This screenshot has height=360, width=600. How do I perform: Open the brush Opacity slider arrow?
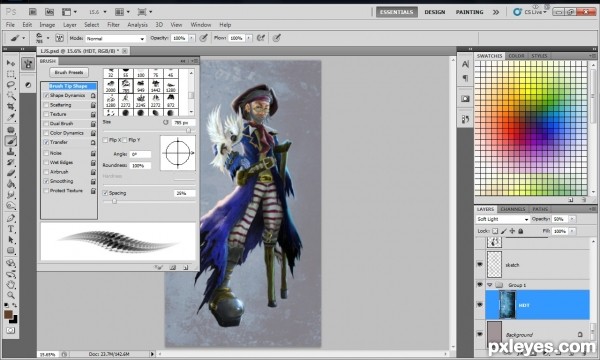tap(192, 38)
